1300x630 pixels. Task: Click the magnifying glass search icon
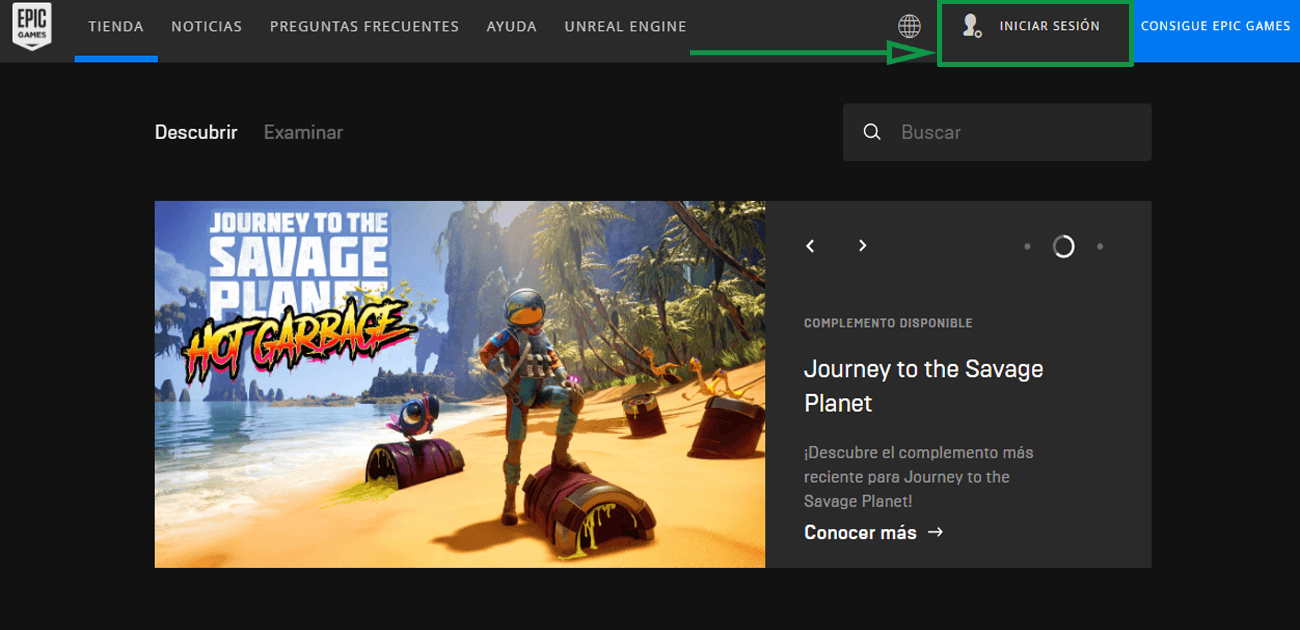click(x=872, y=132)
